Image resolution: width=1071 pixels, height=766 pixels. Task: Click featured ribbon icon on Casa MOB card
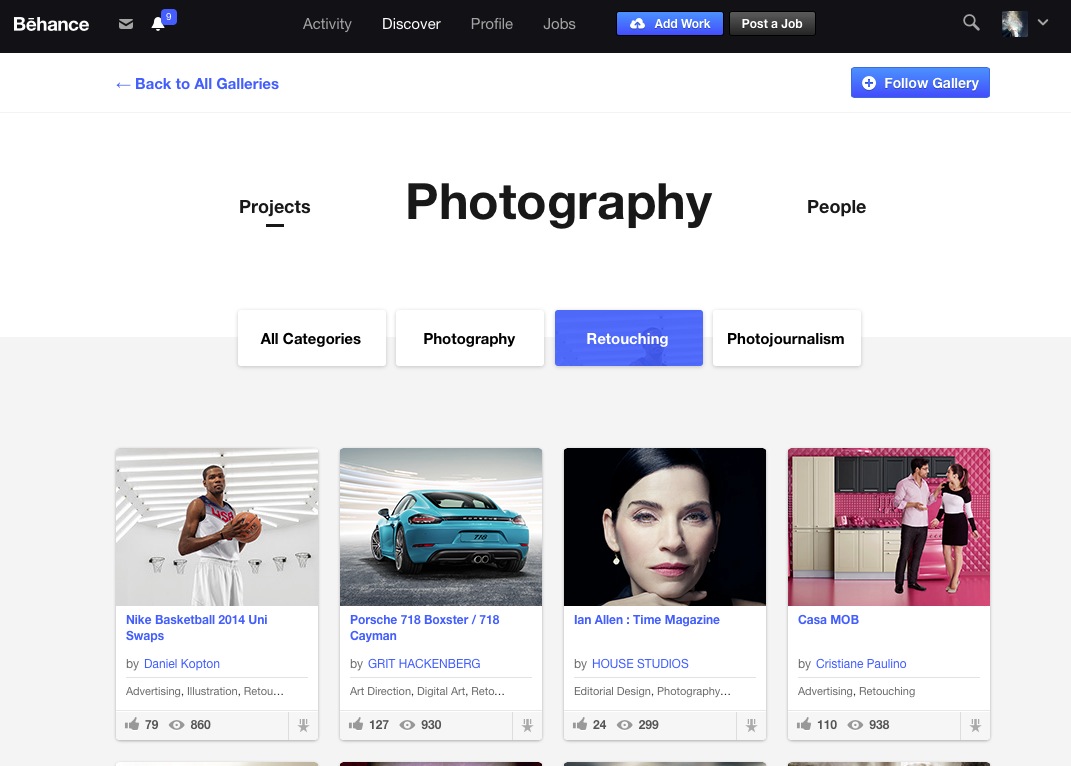coord(975,725)
